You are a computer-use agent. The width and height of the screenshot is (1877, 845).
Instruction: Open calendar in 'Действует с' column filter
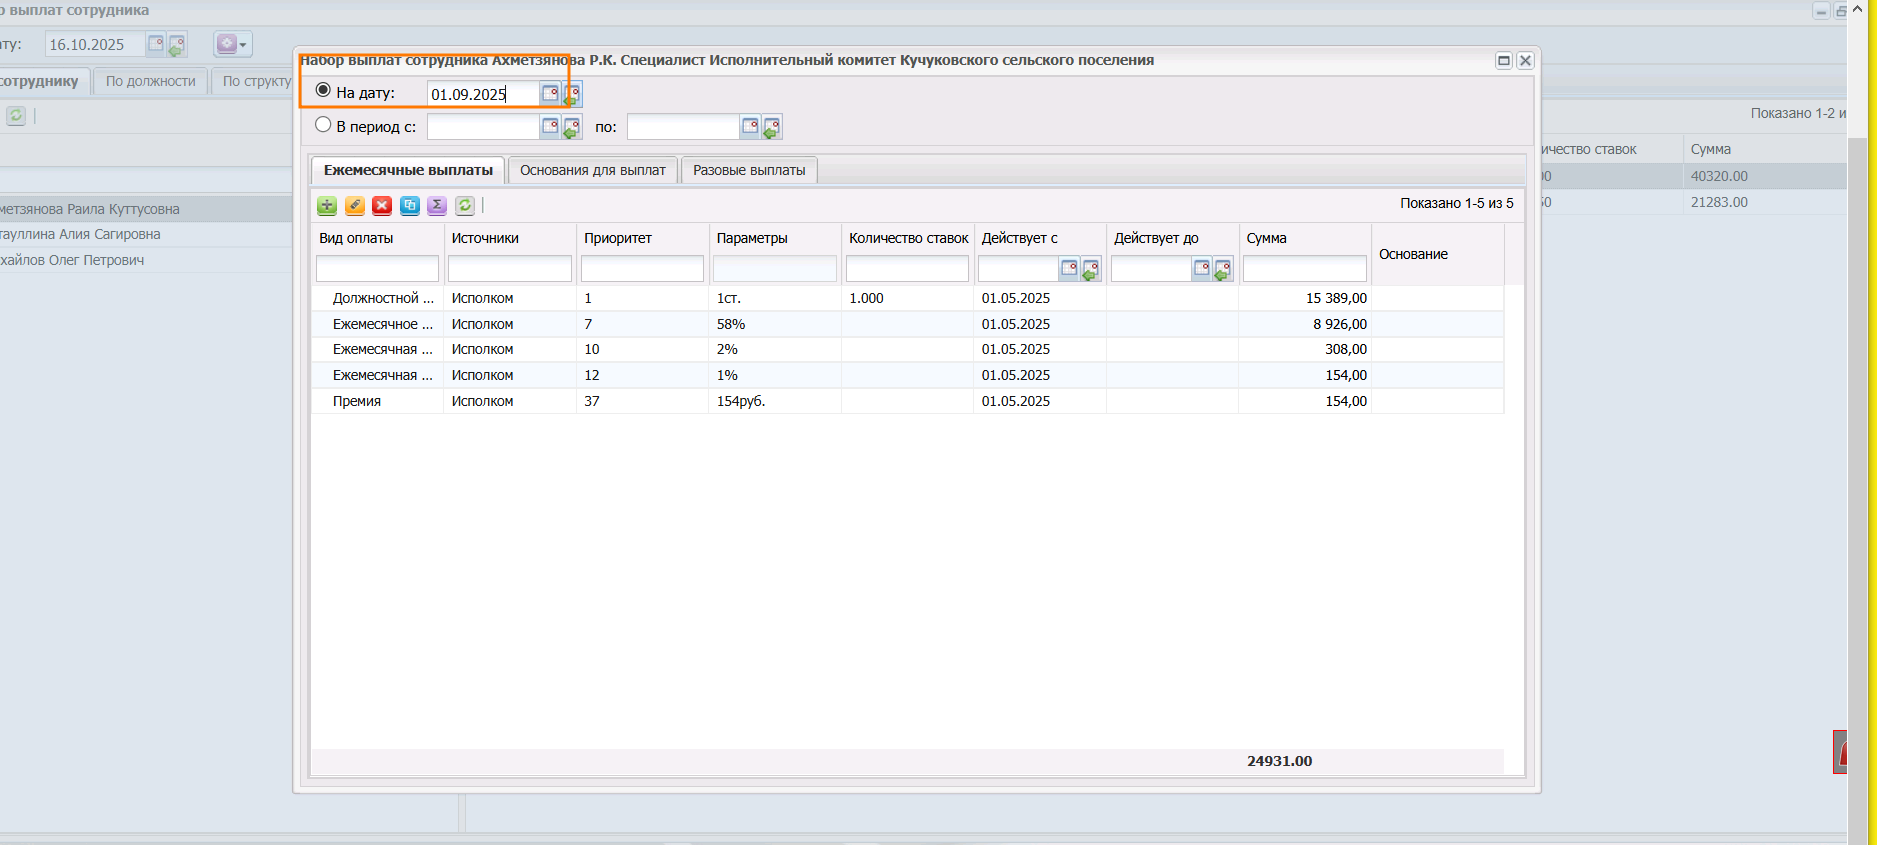tap(1069, 269)
